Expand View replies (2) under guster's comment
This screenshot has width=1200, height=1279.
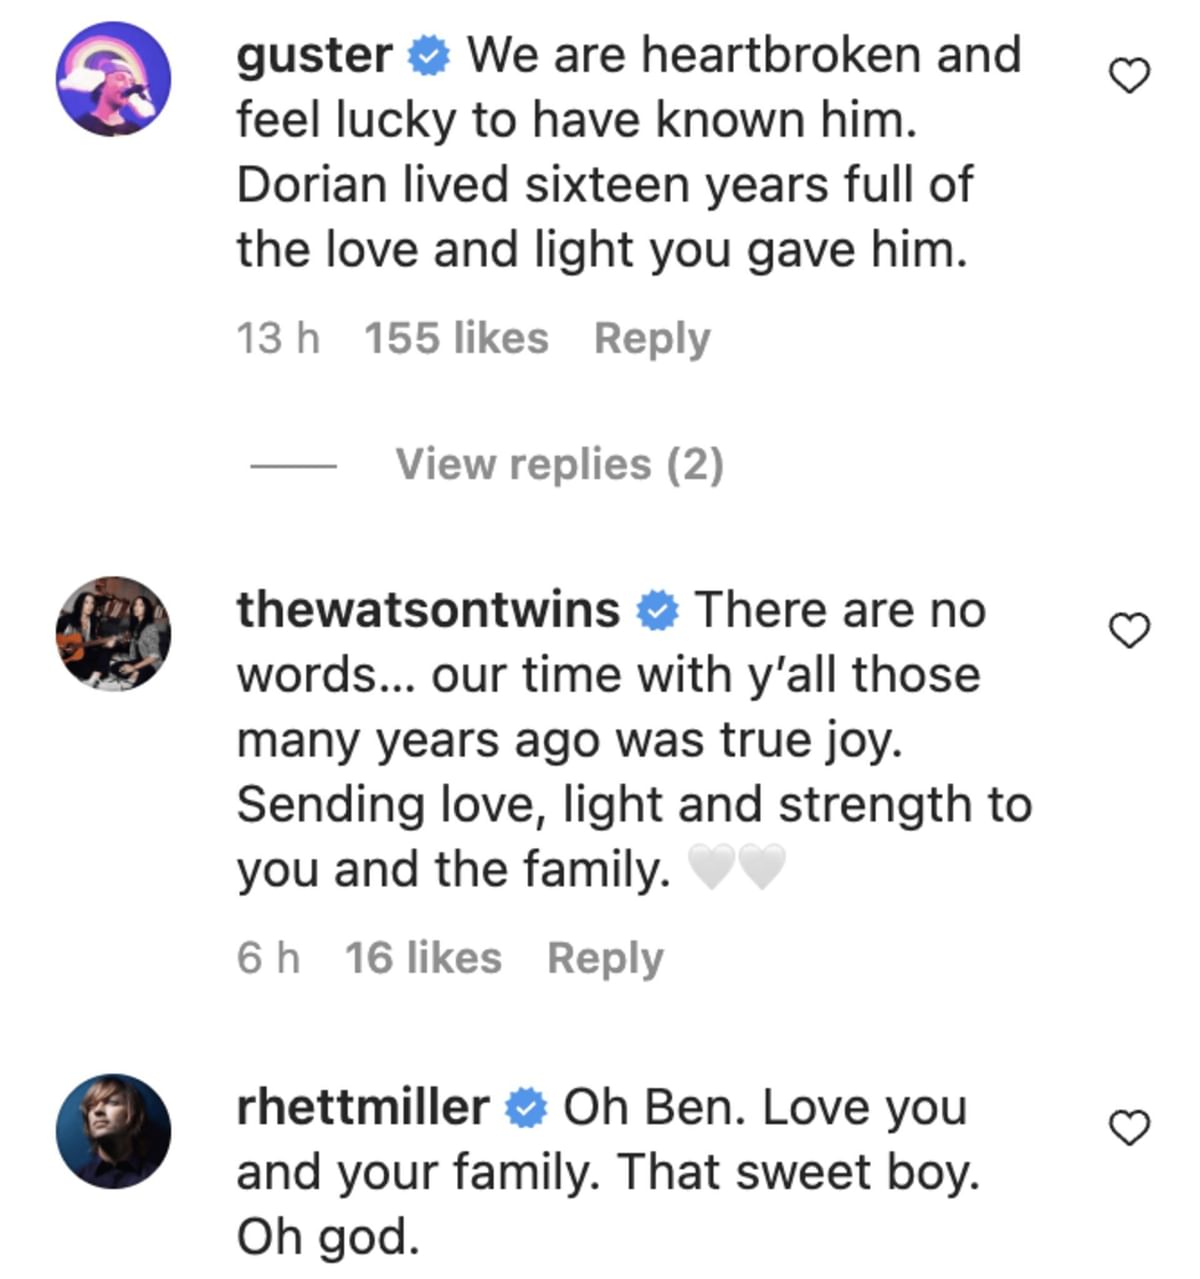[x=558, y=463]
